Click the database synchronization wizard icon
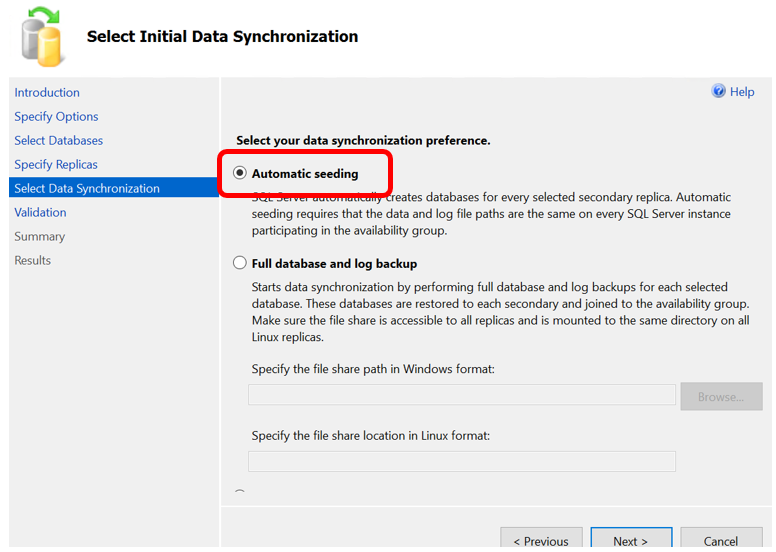The image size is (776, 552). [x=42, y=37]
